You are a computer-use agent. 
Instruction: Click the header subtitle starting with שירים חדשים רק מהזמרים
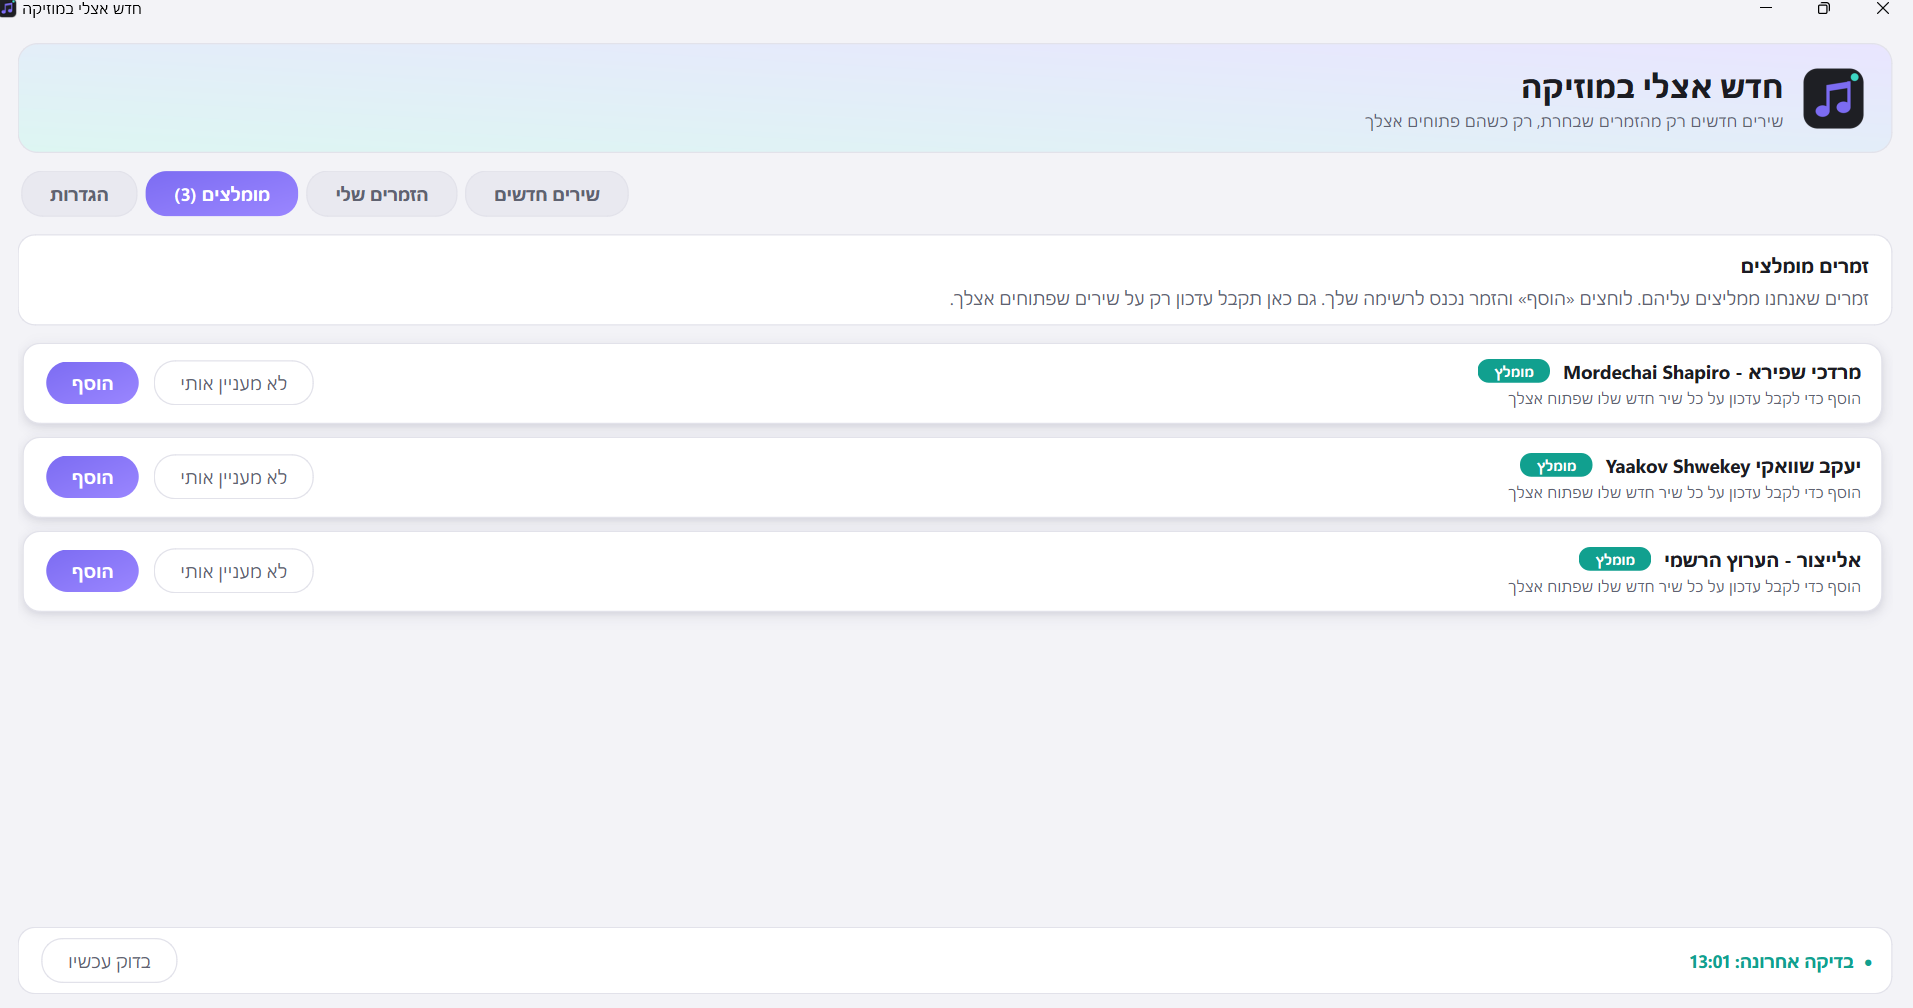pyautogui.click(x=1574, y=121)
